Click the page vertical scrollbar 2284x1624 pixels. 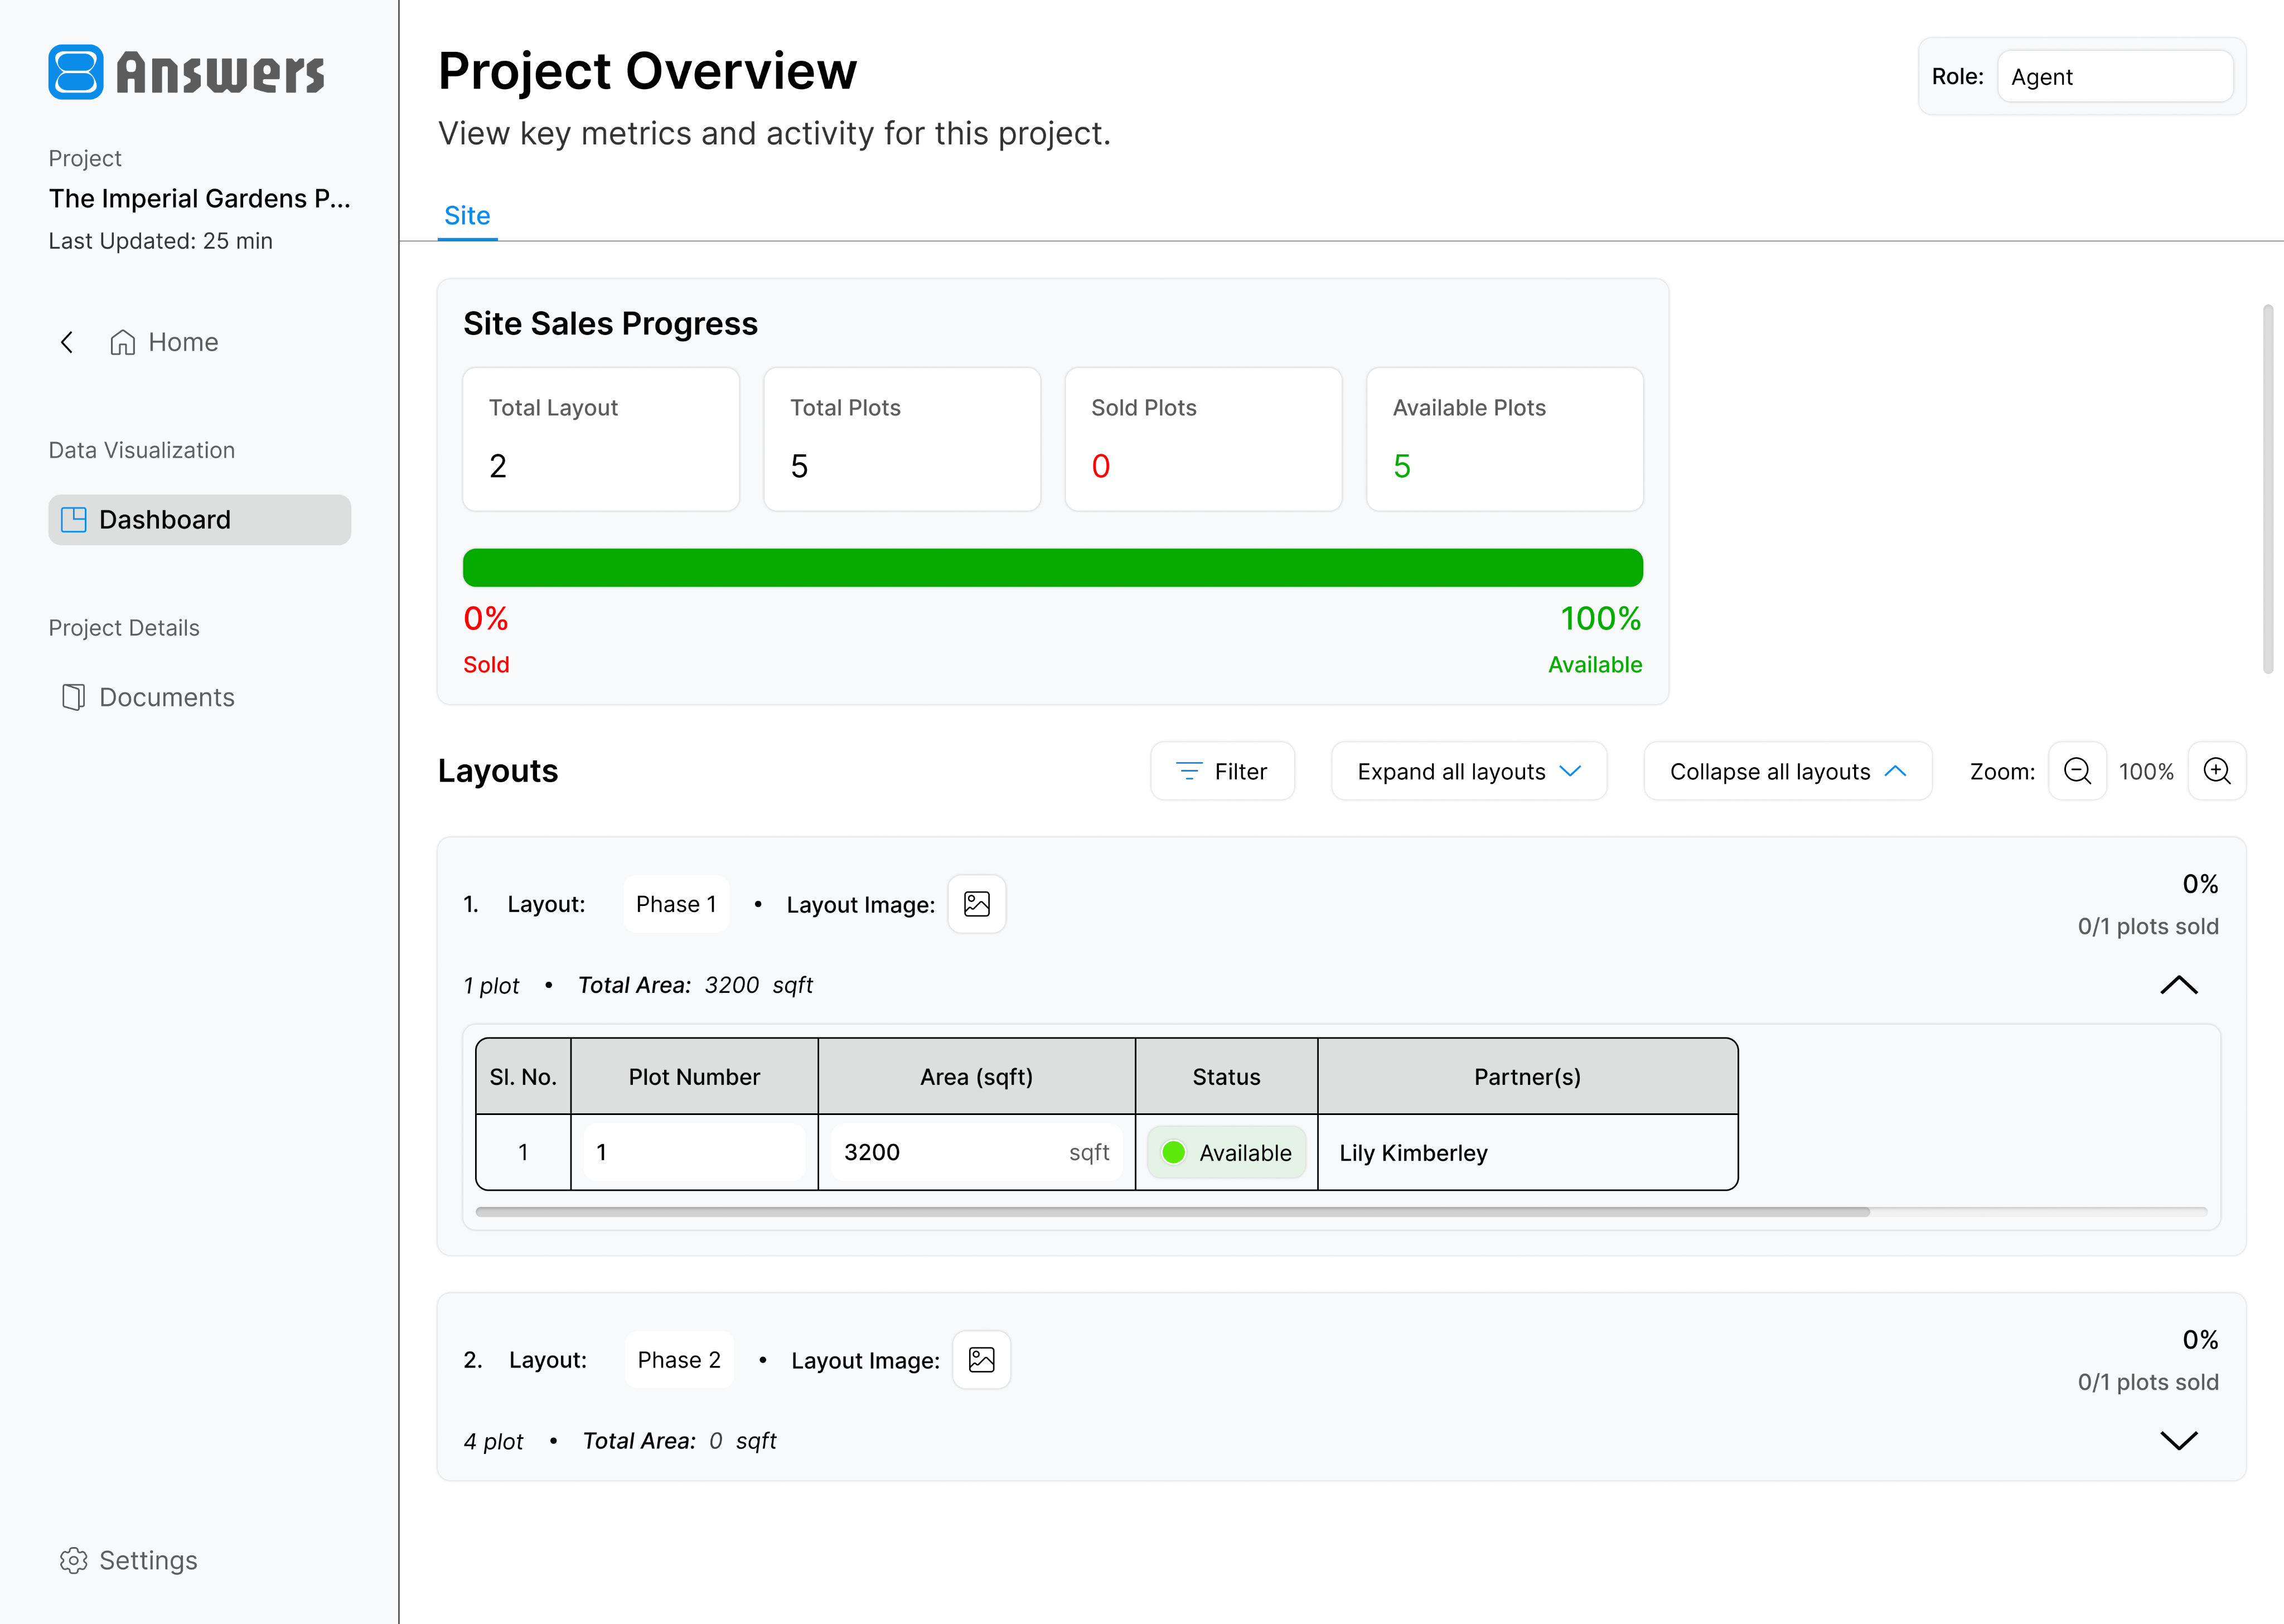click(x=2268, y=490)
